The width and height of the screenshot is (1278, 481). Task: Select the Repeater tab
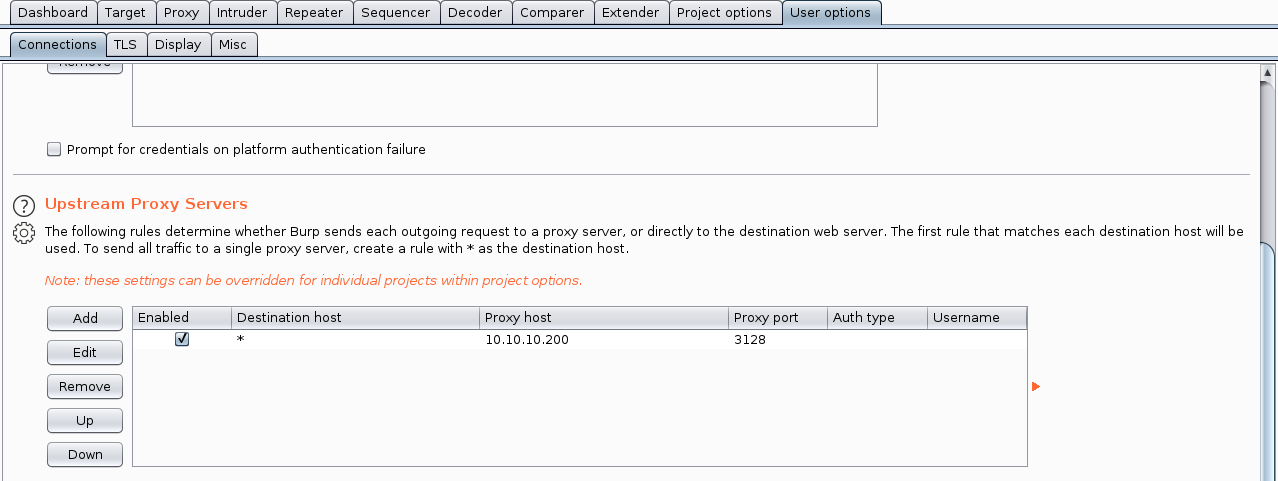[x=314, y=13]
